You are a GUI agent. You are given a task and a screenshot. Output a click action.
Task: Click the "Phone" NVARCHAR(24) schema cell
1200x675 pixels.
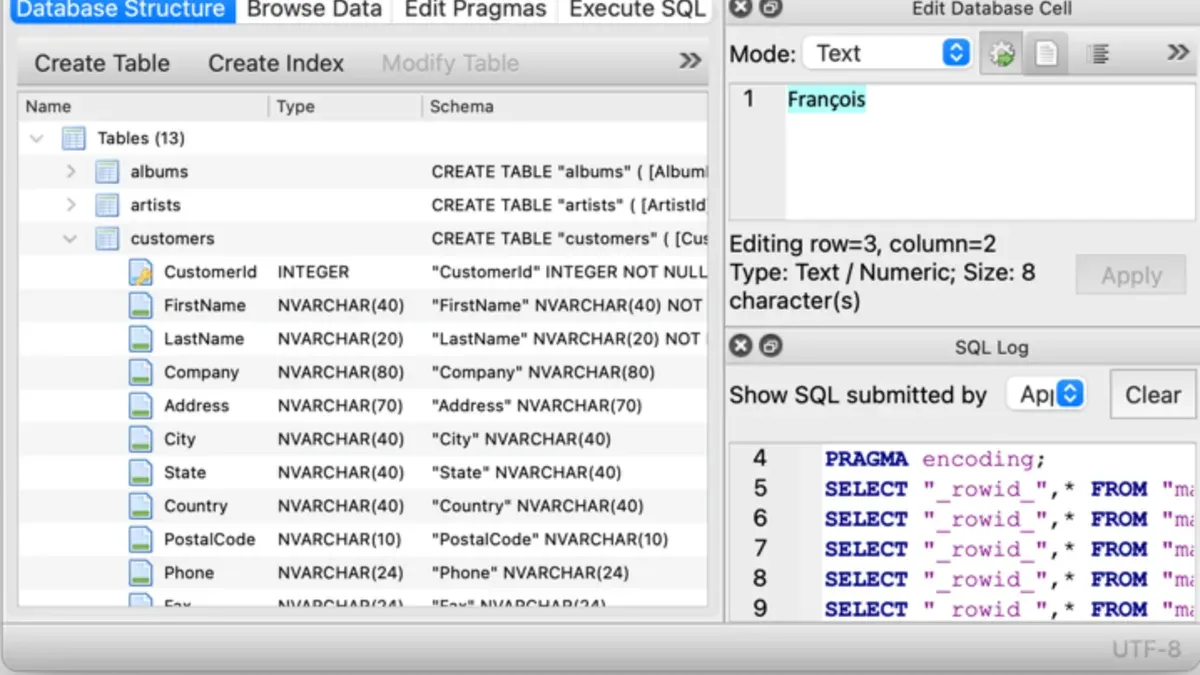pyautogui.click(x=530, y=573)
